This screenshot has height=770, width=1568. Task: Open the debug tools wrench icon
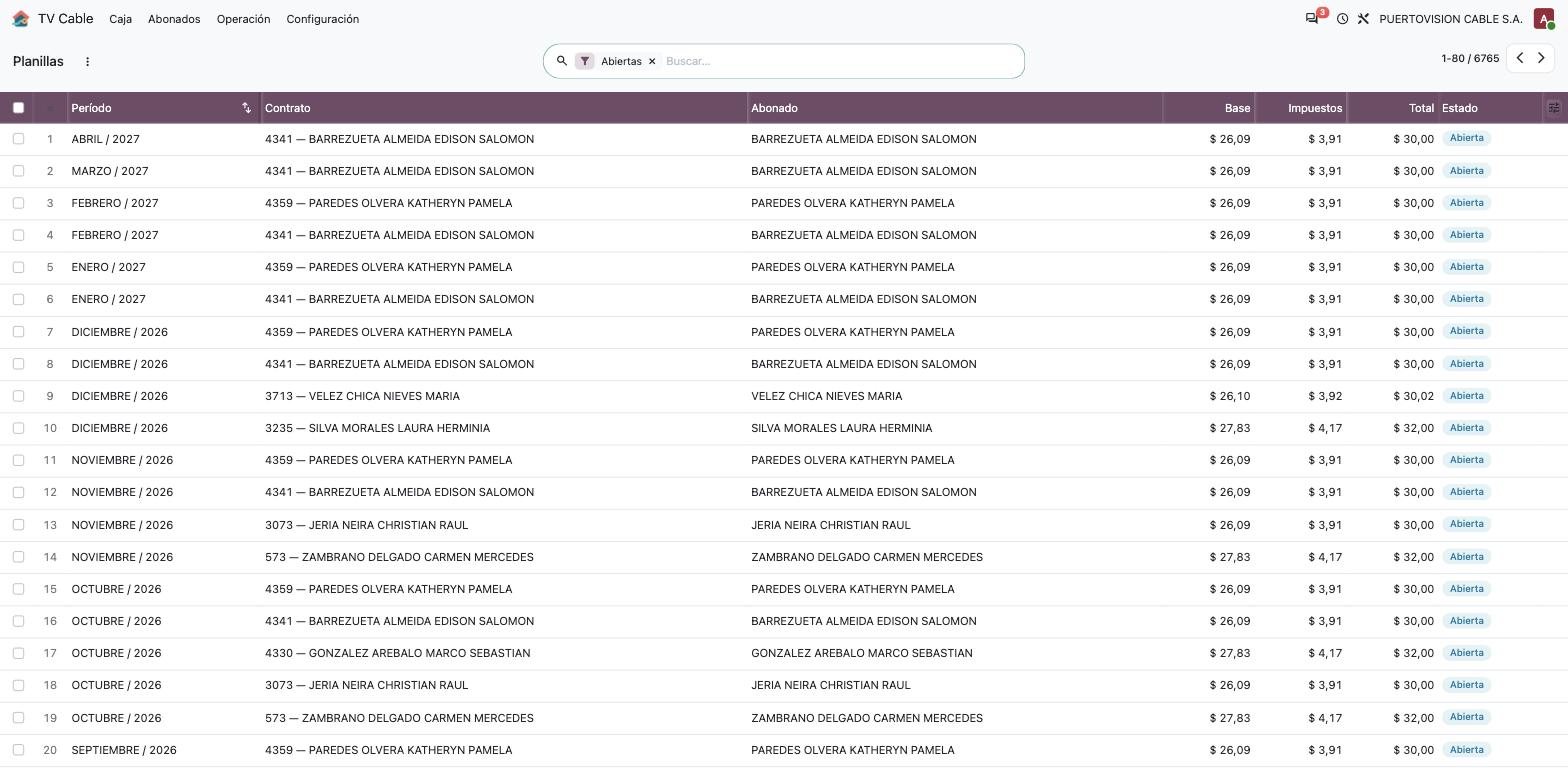[x=1363, y=19]
